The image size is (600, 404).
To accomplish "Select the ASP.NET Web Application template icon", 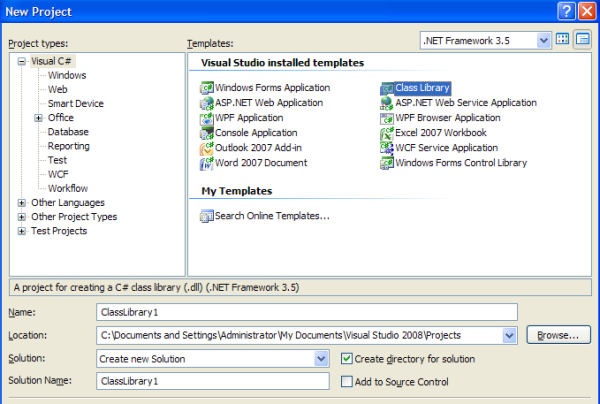I will 207,103.
